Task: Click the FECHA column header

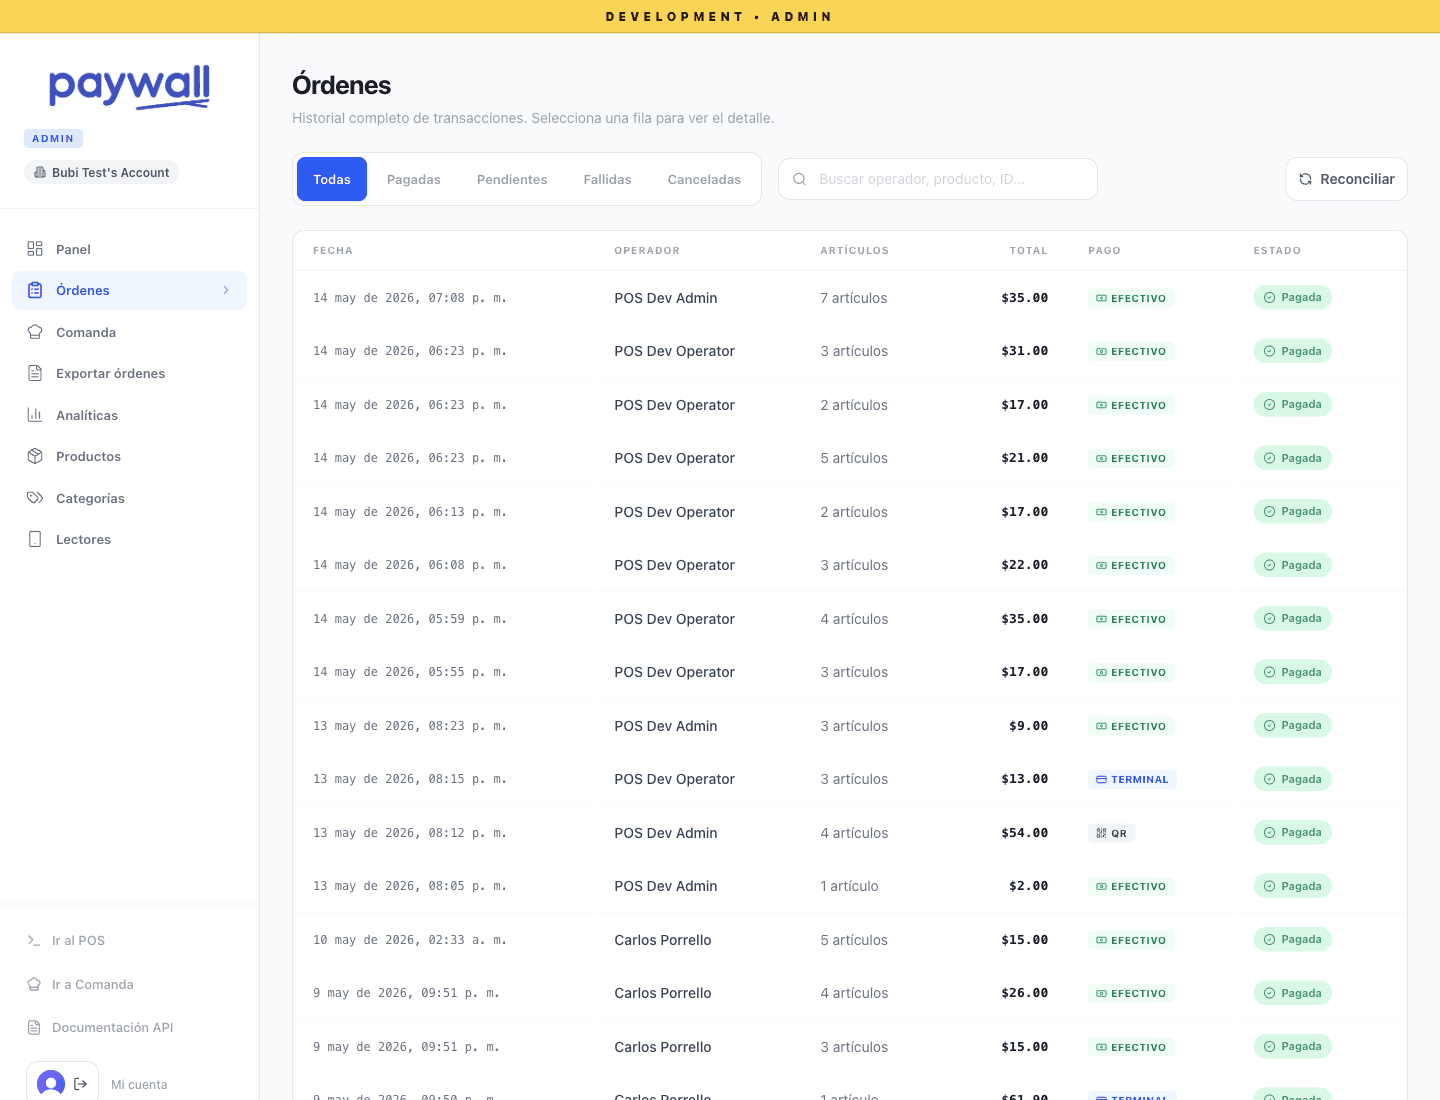Action: tap(333, 251)
